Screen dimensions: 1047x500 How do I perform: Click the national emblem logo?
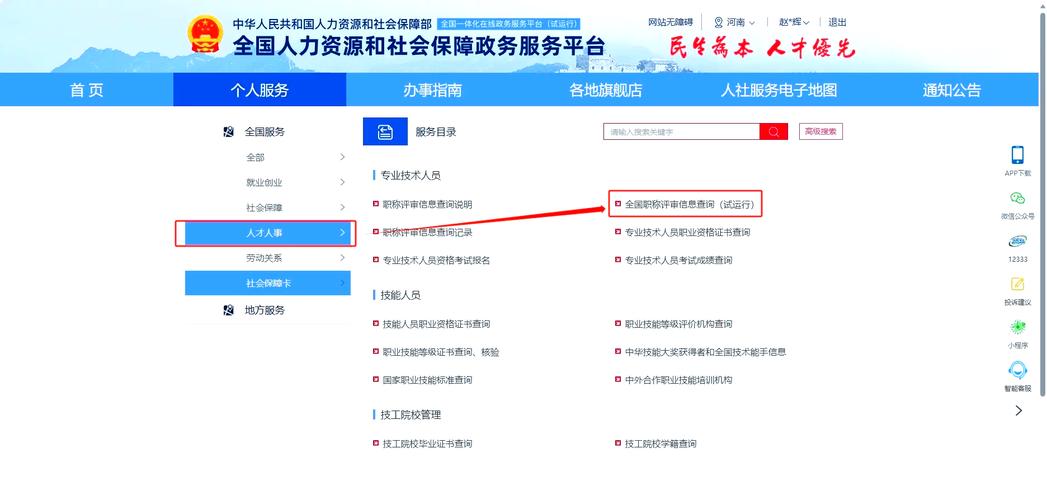click(205, 35)
